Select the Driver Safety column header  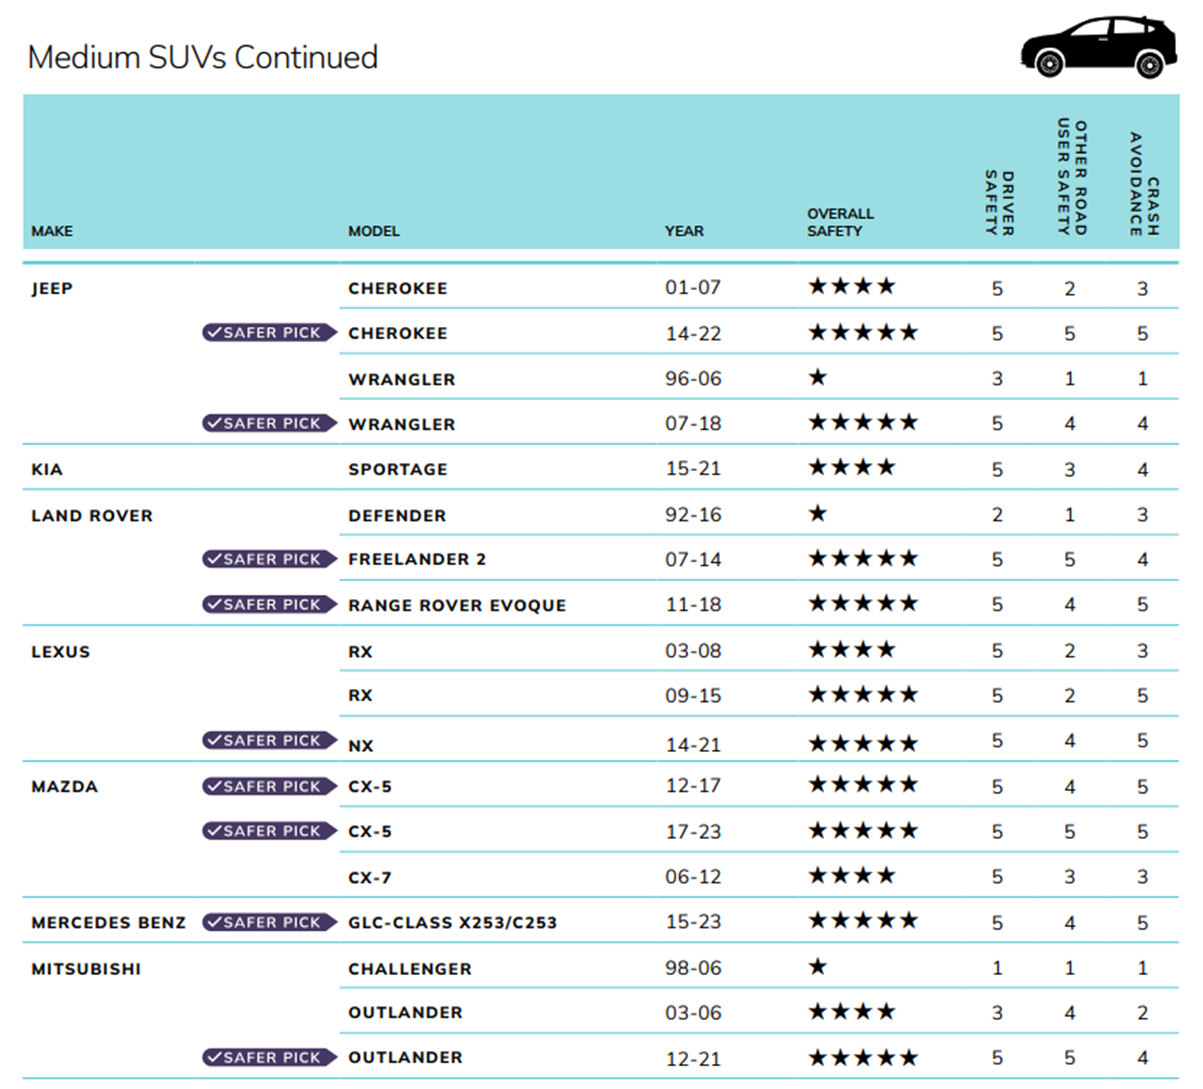point(998,202)
